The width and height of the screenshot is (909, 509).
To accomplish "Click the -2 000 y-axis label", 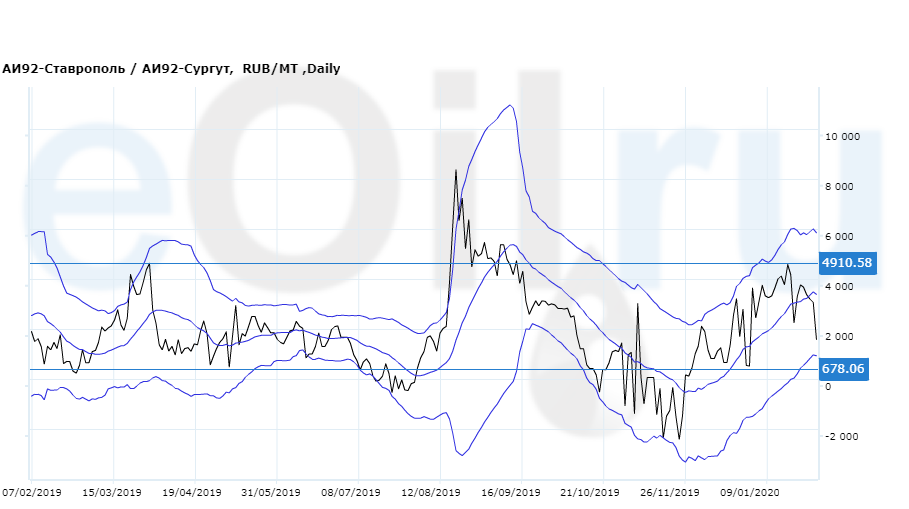I will pyautogui.click(x=842, y=437).
